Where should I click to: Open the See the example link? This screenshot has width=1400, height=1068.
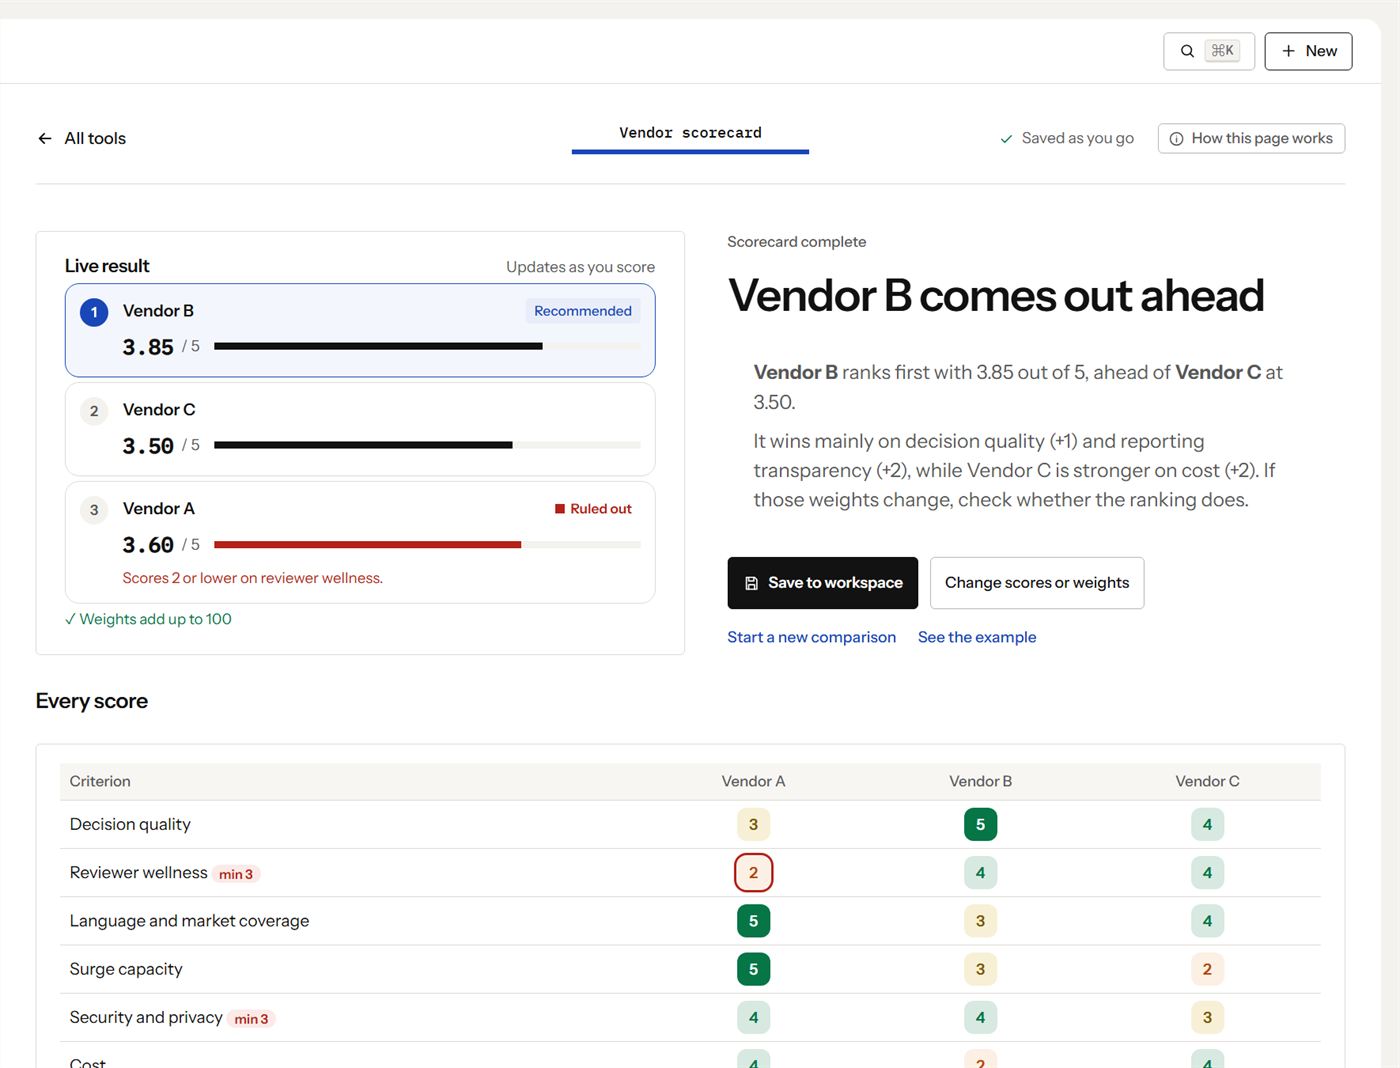coord(977,637)
